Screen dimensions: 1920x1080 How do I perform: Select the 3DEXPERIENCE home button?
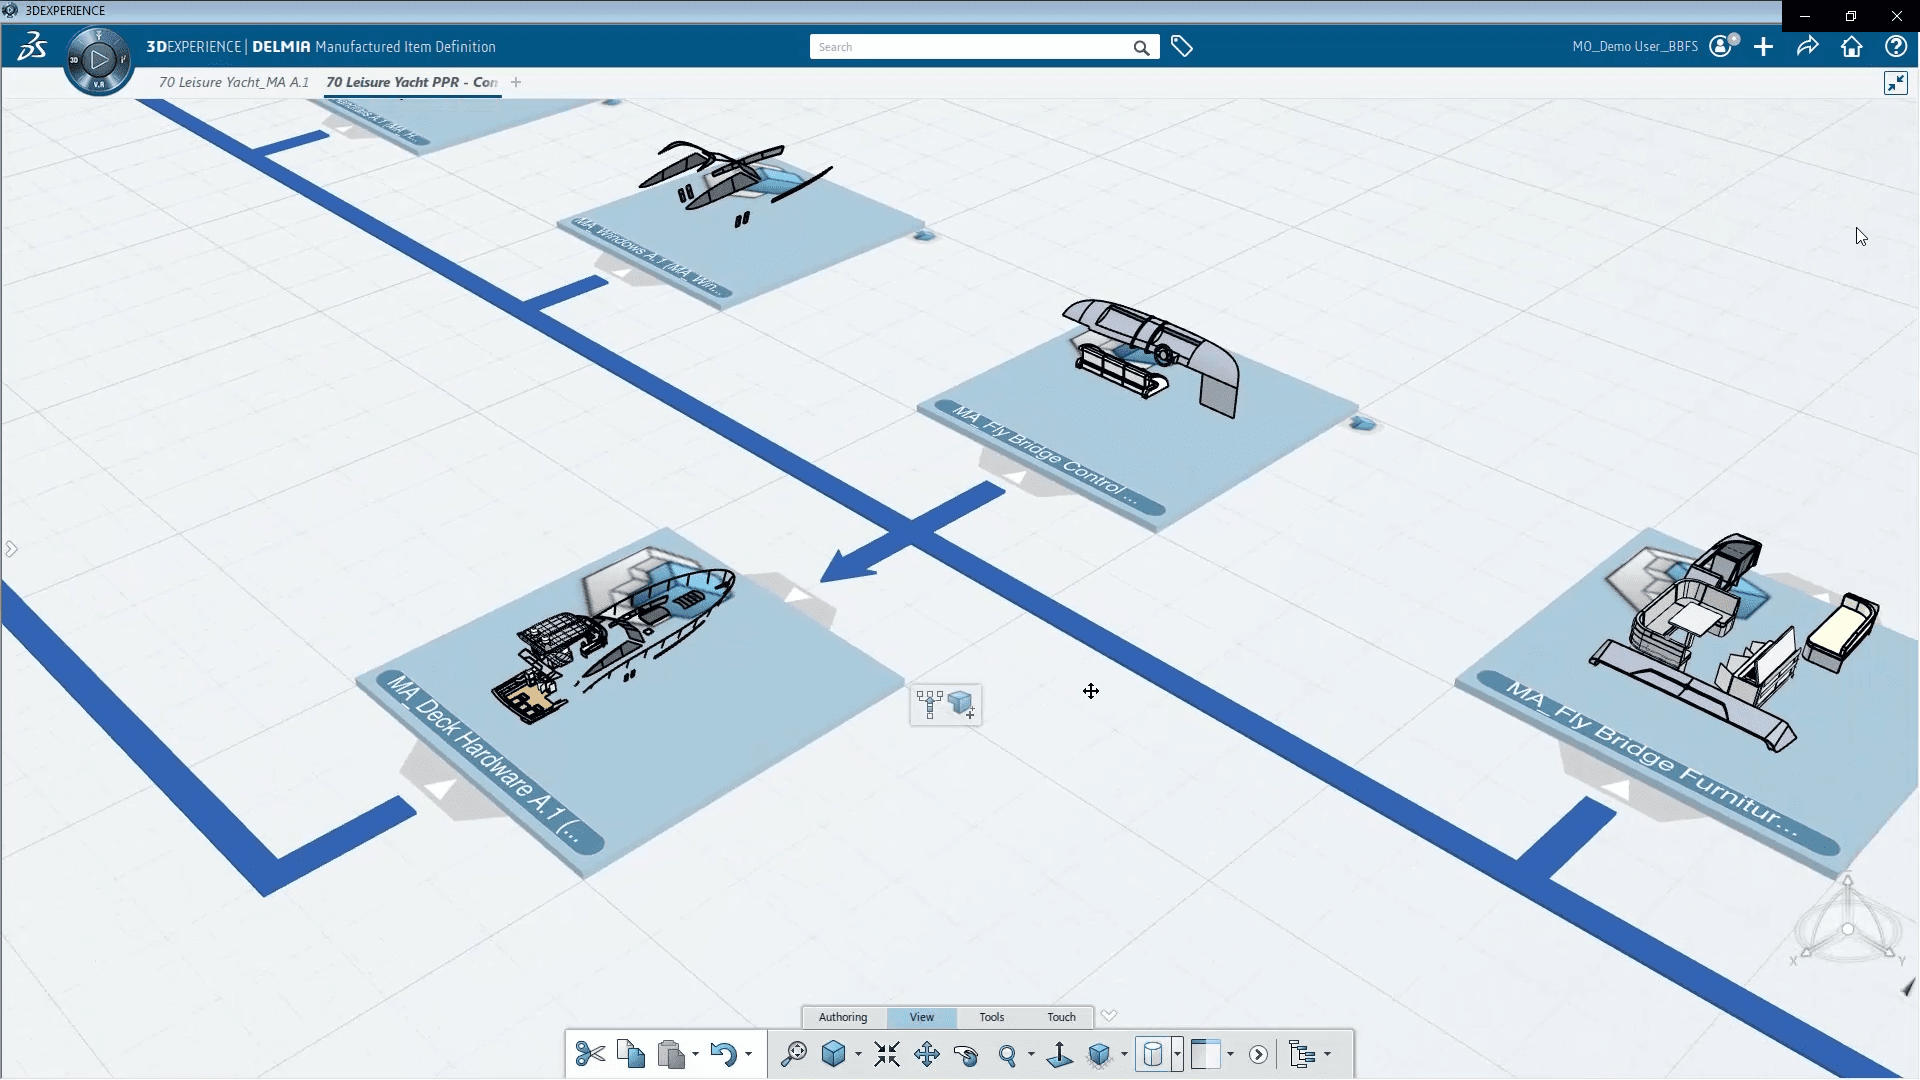click(x=1851, y=47)
